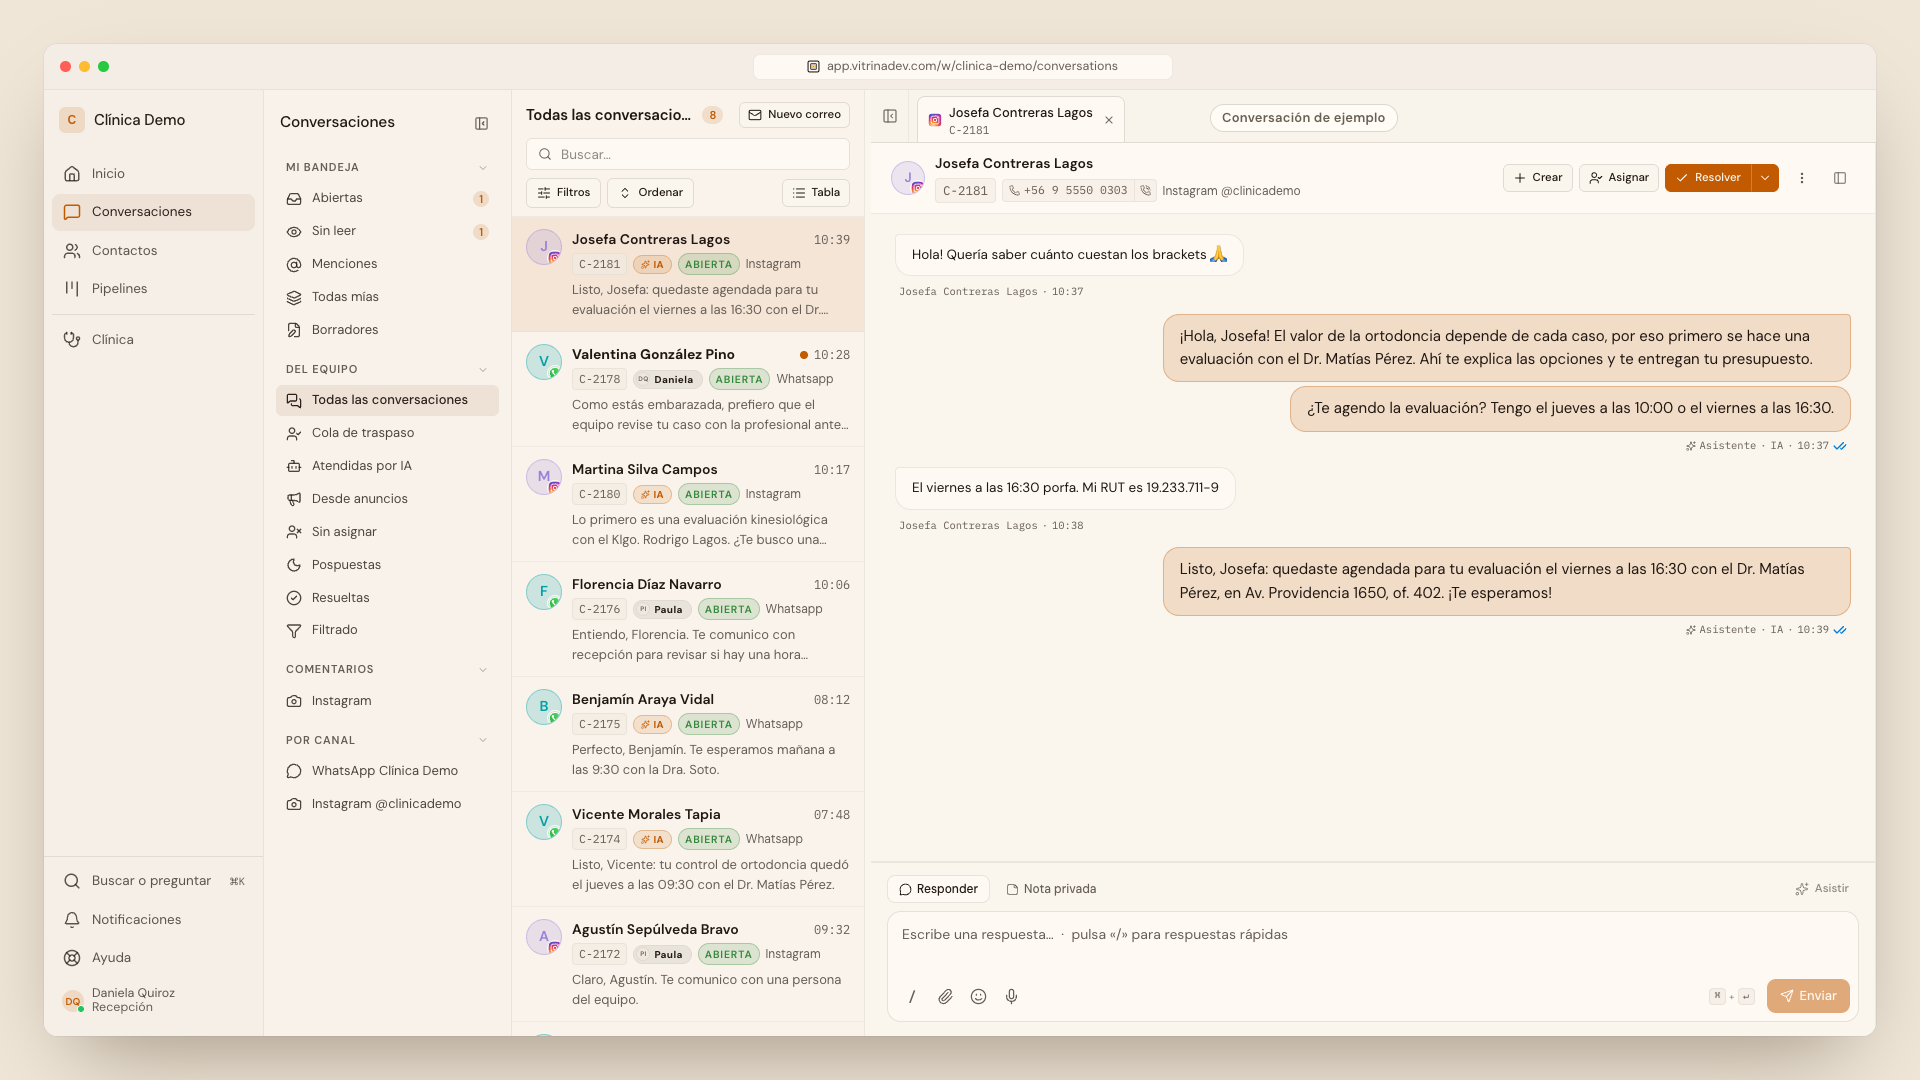Image resolution: width=1920 pixels, height=1080 pixels.
Task: Click the Asignar button
Action: click(1619, 178)
